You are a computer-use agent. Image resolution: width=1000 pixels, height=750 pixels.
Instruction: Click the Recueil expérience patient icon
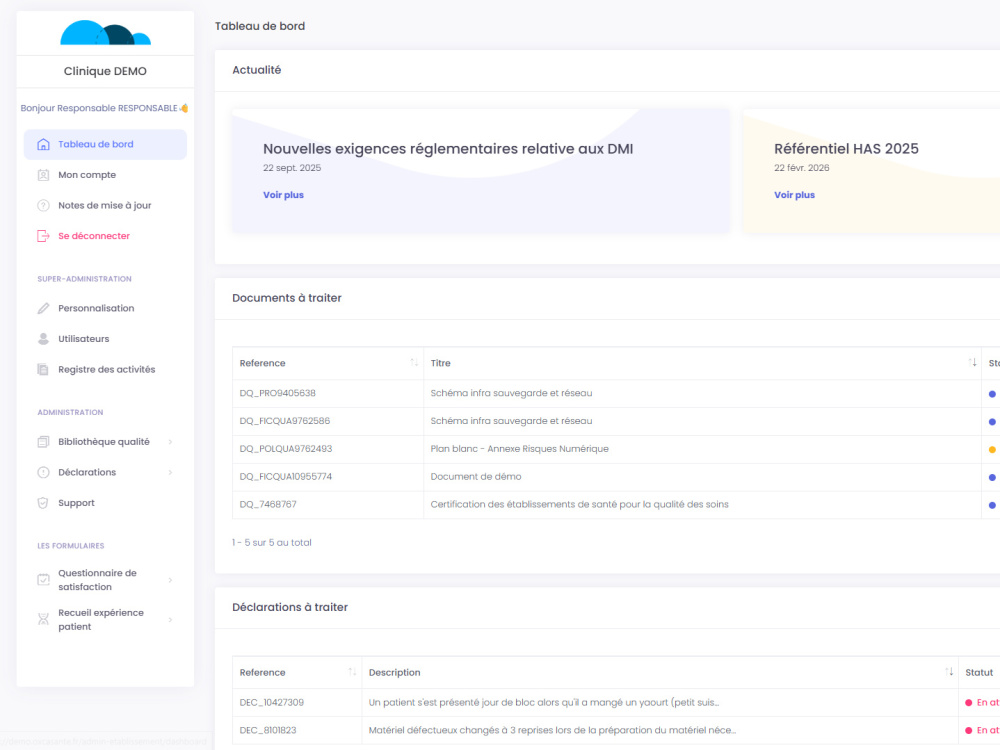[x=43, y=619]
